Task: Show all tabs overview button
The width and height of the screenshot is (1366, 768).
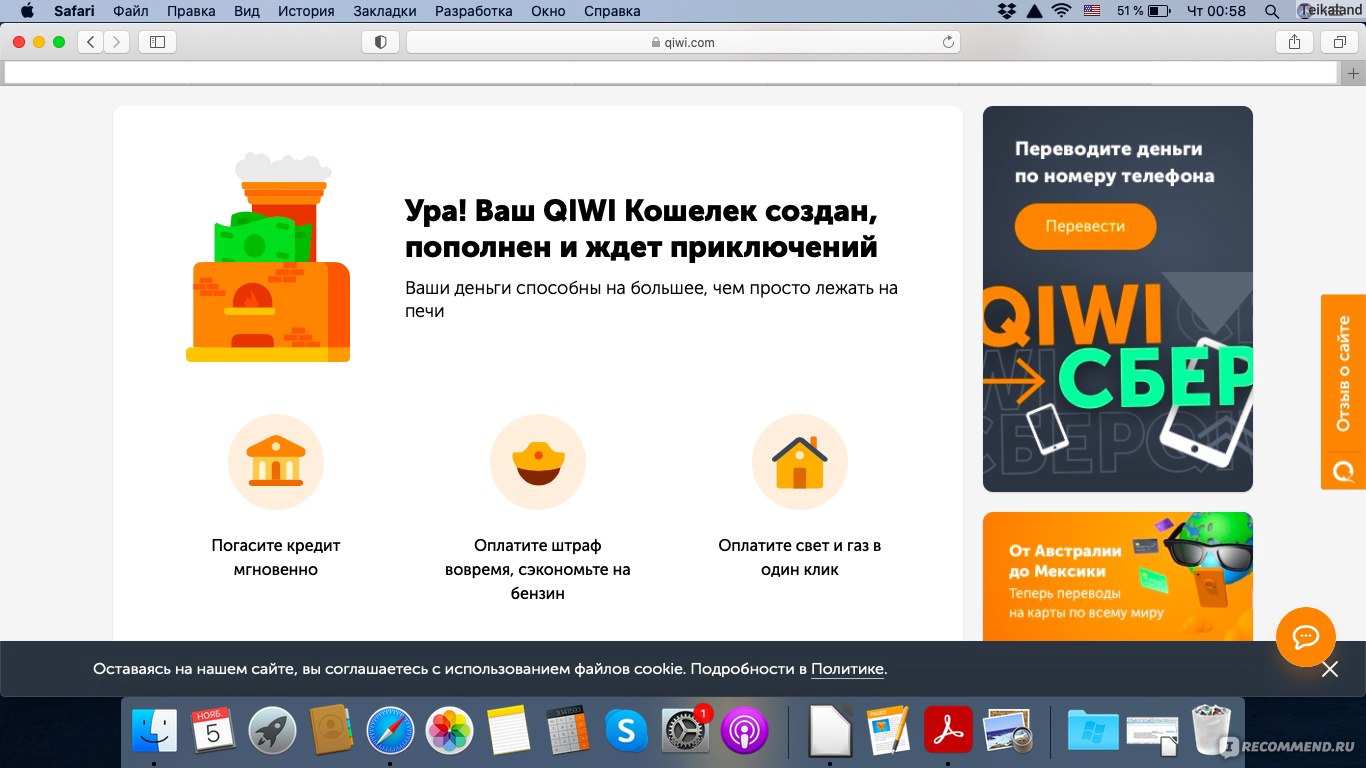Action: [x=1338, y=42]
